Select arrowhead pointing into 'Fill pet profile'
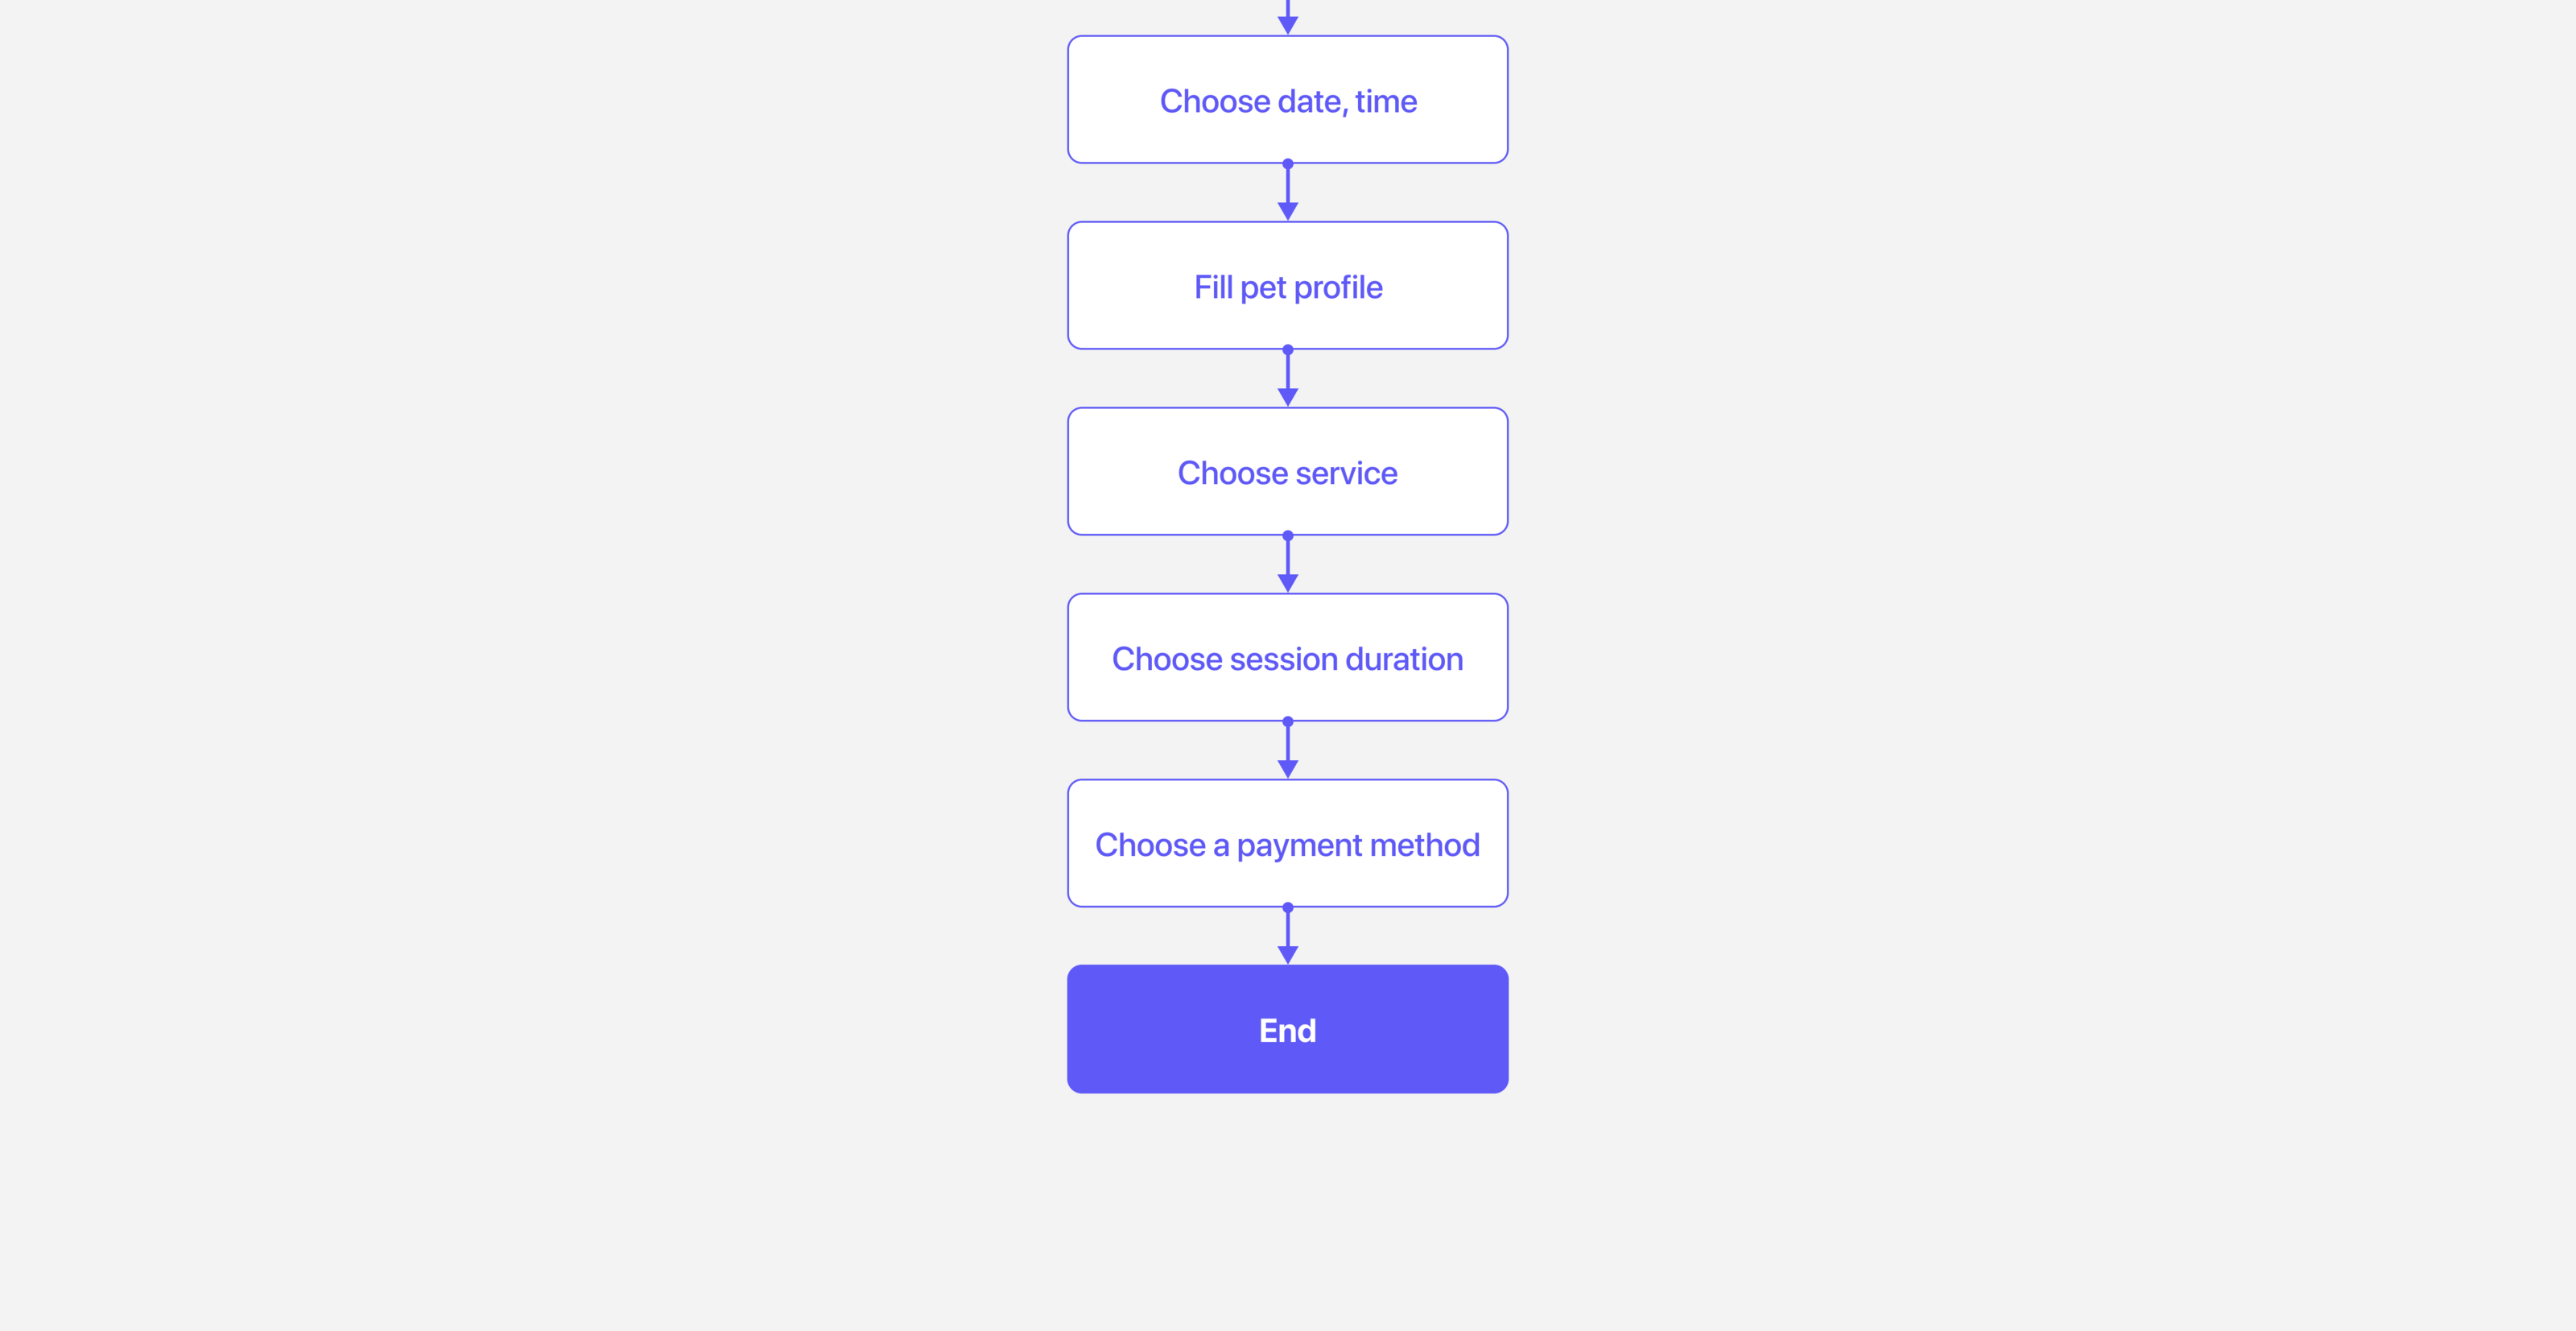 [x=1288, y=211]
